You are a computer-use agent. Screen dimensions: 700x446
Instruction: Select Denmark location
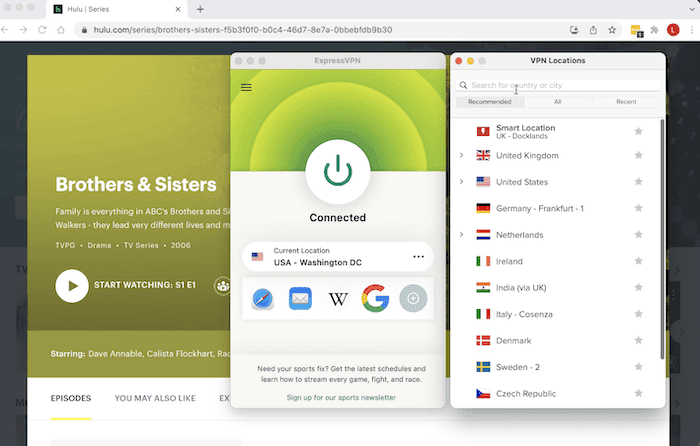click(554, 340)
